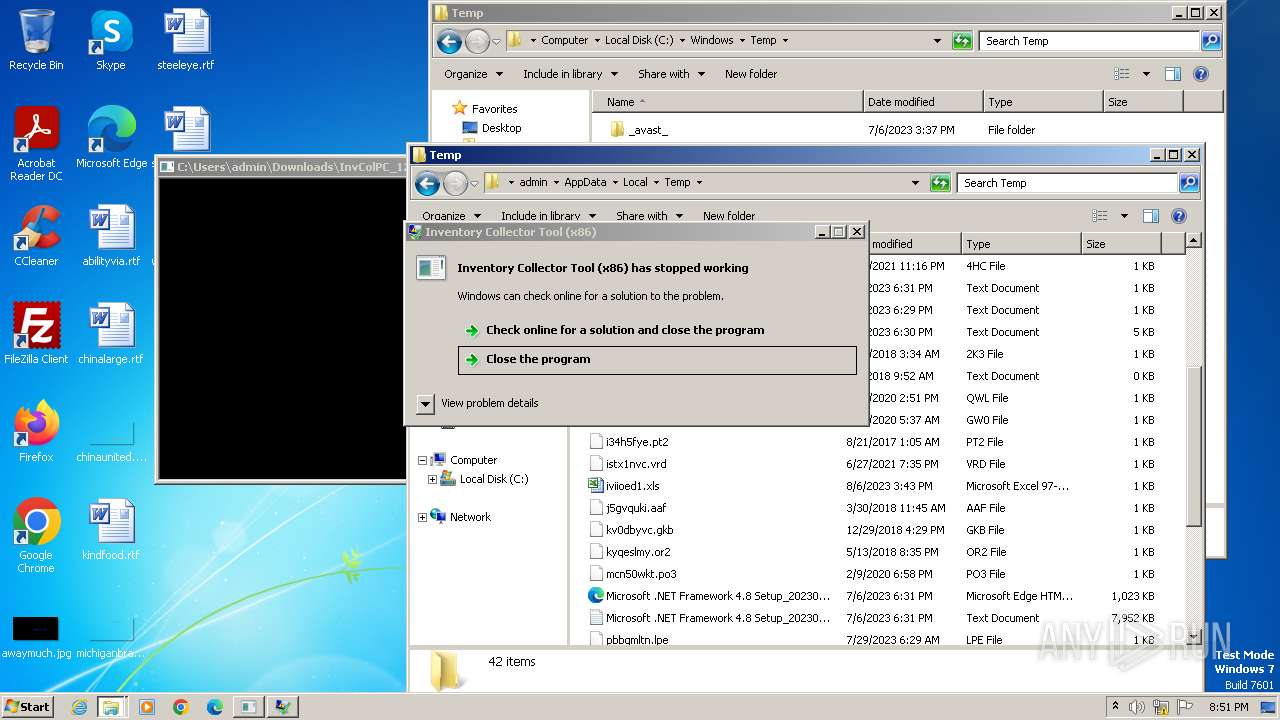
Task: Open view options dropdown in rear Temp window
Action: point(1146,74)
